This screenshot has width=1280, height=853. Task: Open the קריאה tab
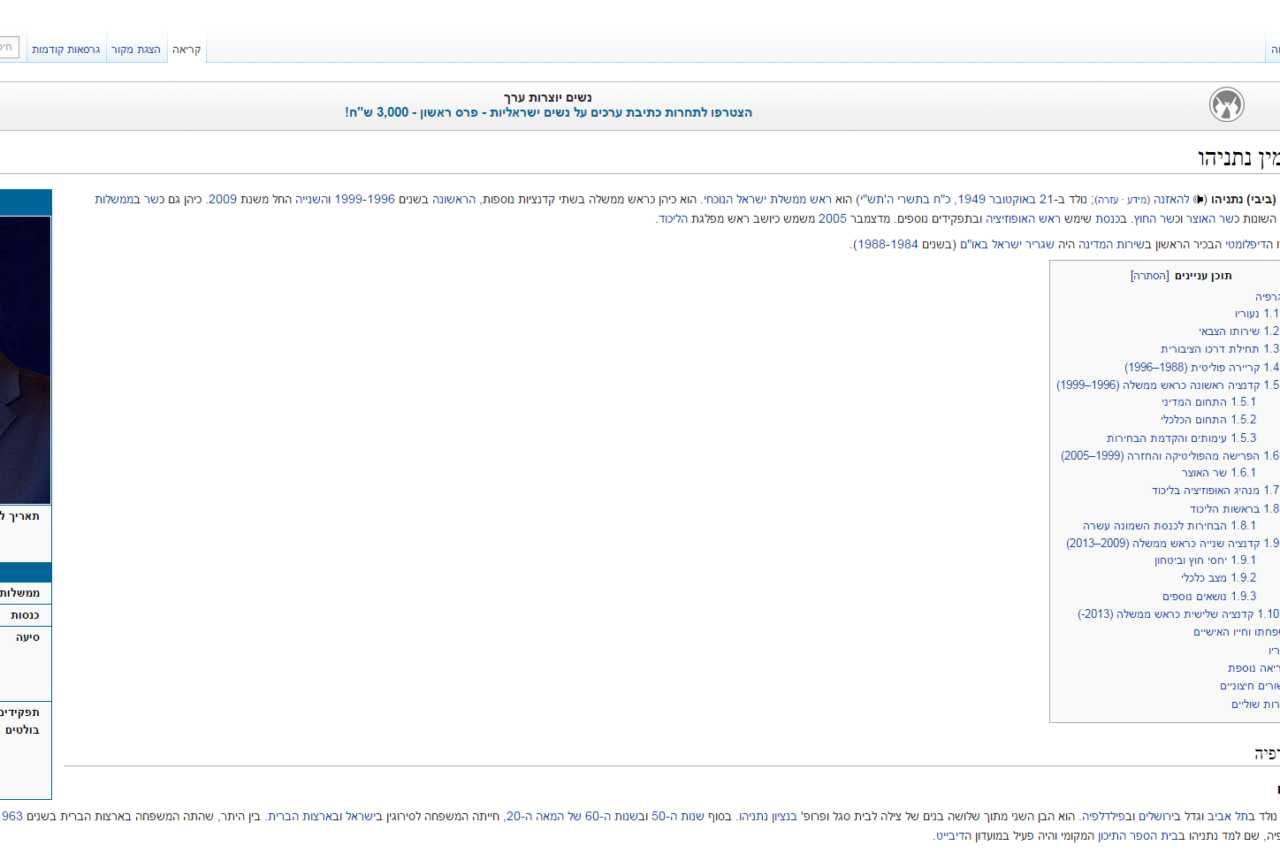[187, 49]
